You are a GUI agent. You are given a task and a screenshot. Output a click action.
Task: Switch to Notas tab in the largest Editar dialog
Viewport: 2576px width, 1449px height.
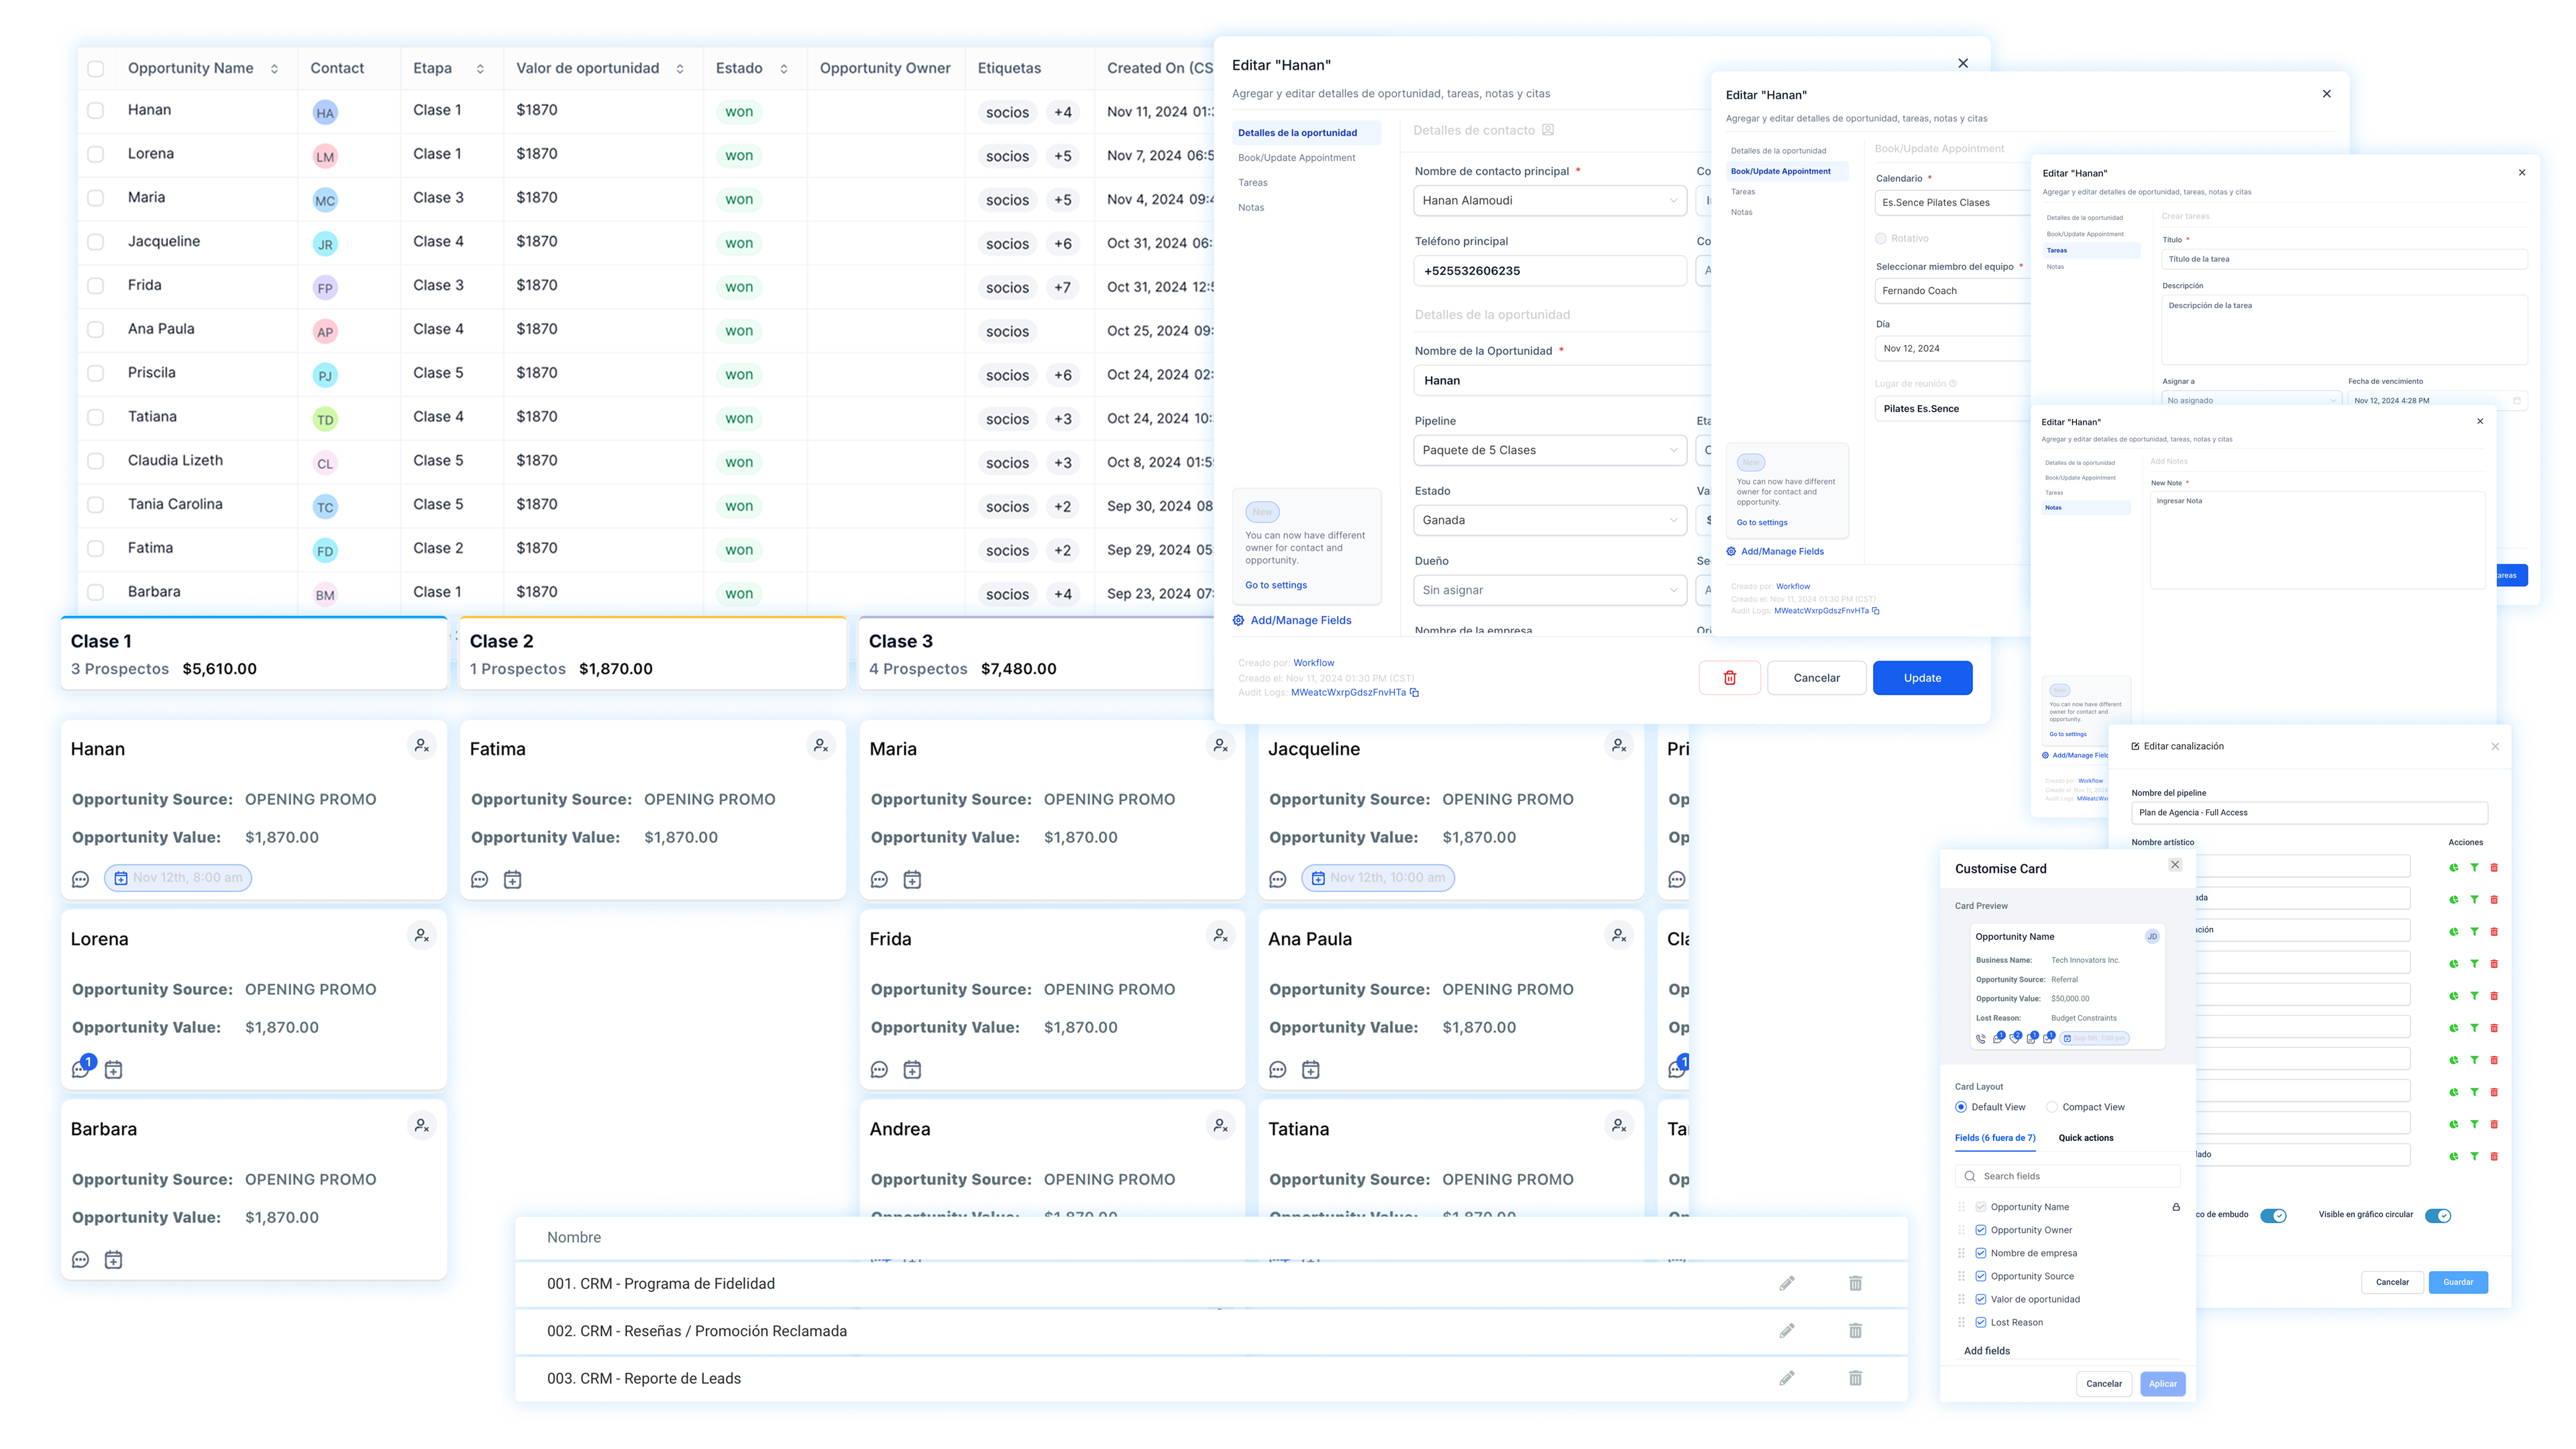click(1251, 208)
